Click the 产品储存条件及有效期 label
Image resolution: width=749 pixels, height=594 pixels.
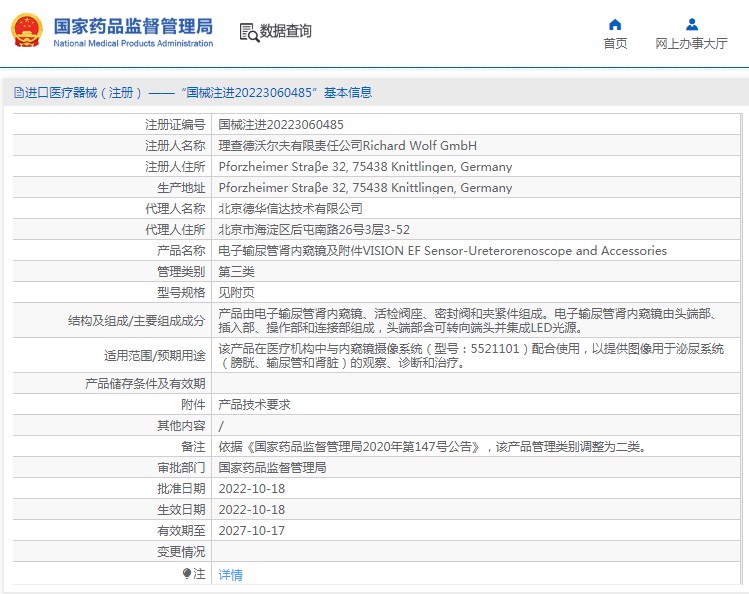(145, 383)
